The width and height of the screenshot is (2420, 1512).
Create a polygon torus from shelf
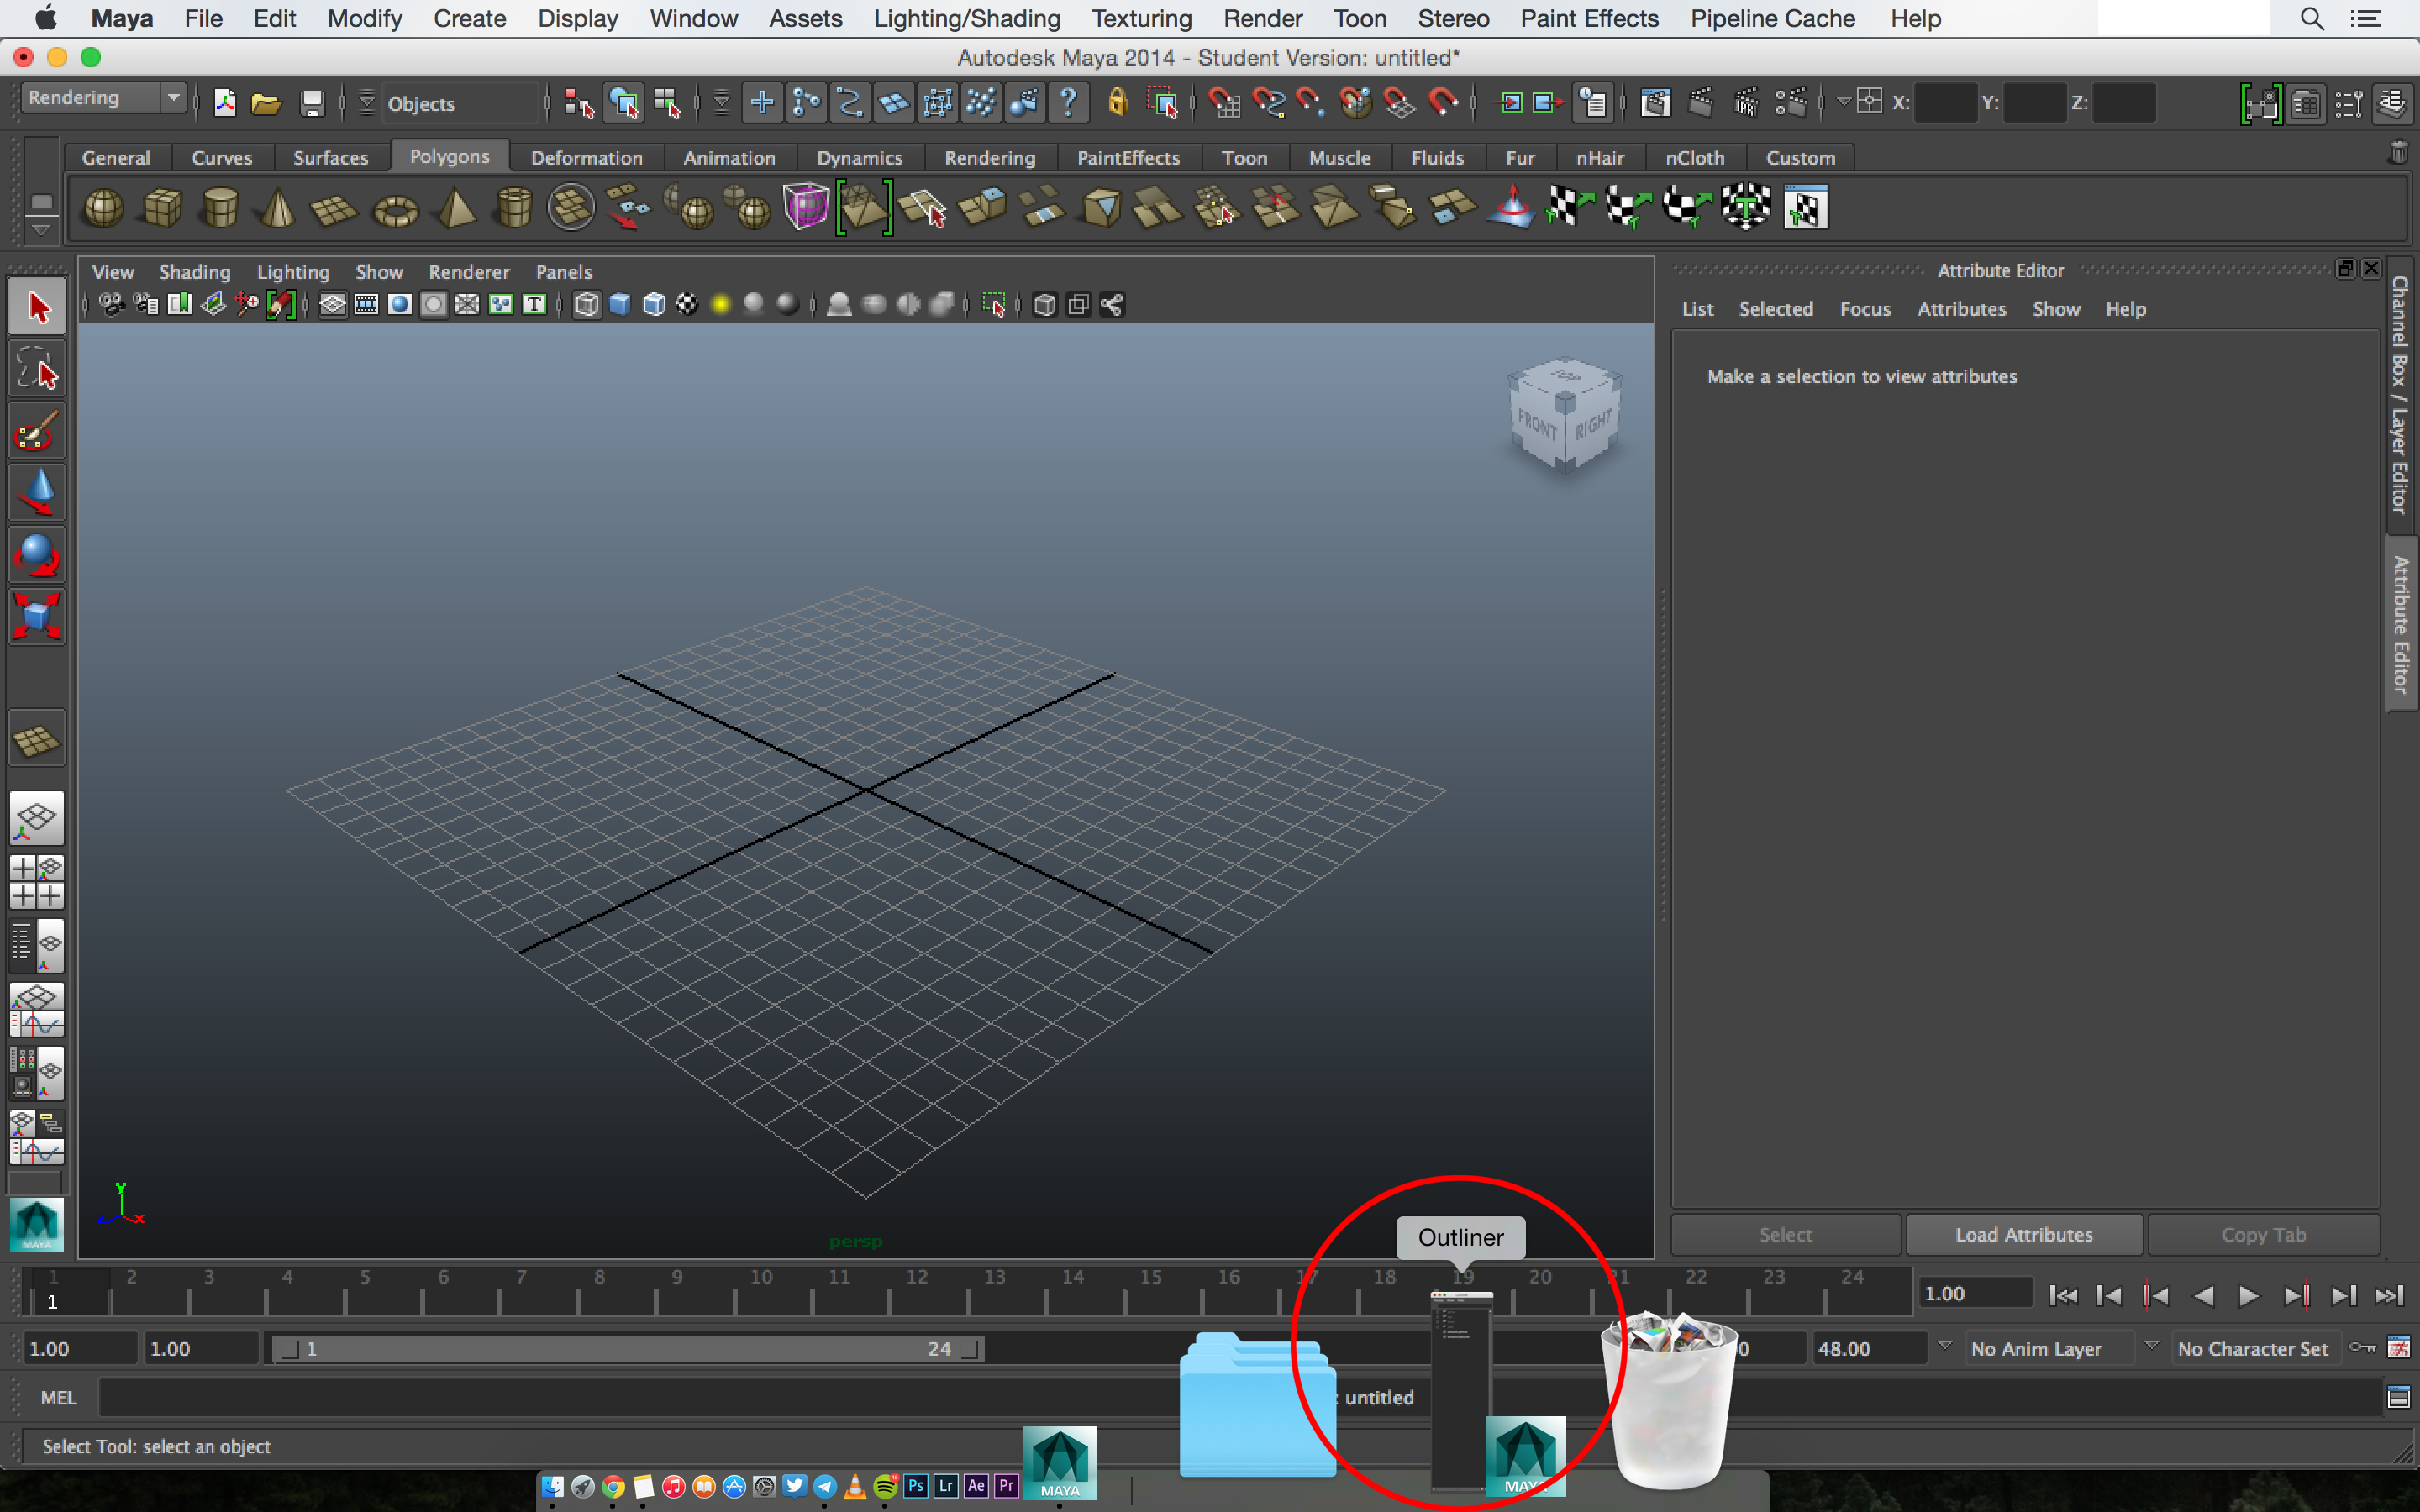tap(395, 208)
